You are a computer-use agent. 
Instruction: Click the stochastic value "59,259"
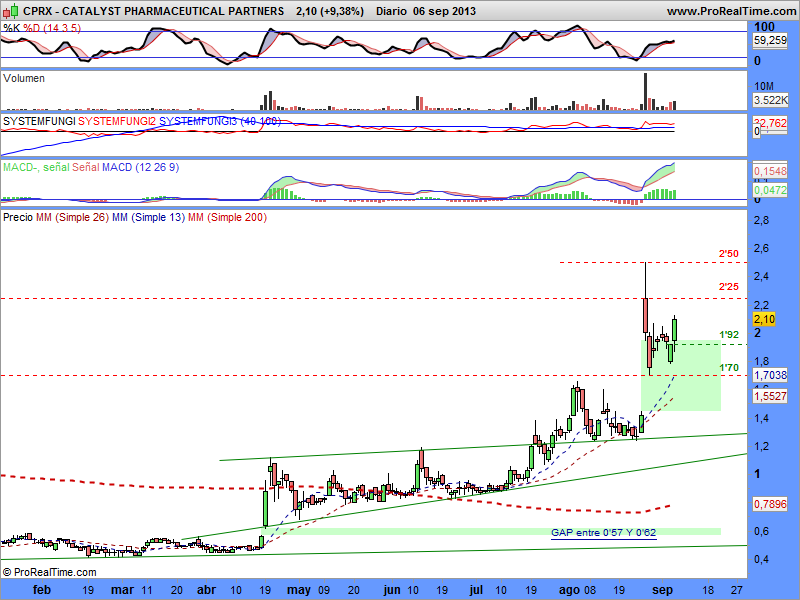(x=770, y=40)
